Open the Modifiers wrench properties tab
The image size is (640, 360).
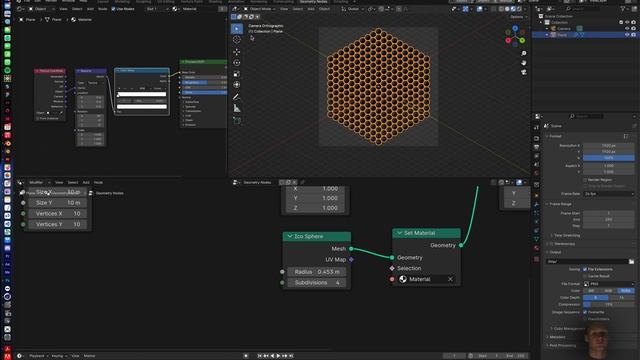tap(537, 204)
